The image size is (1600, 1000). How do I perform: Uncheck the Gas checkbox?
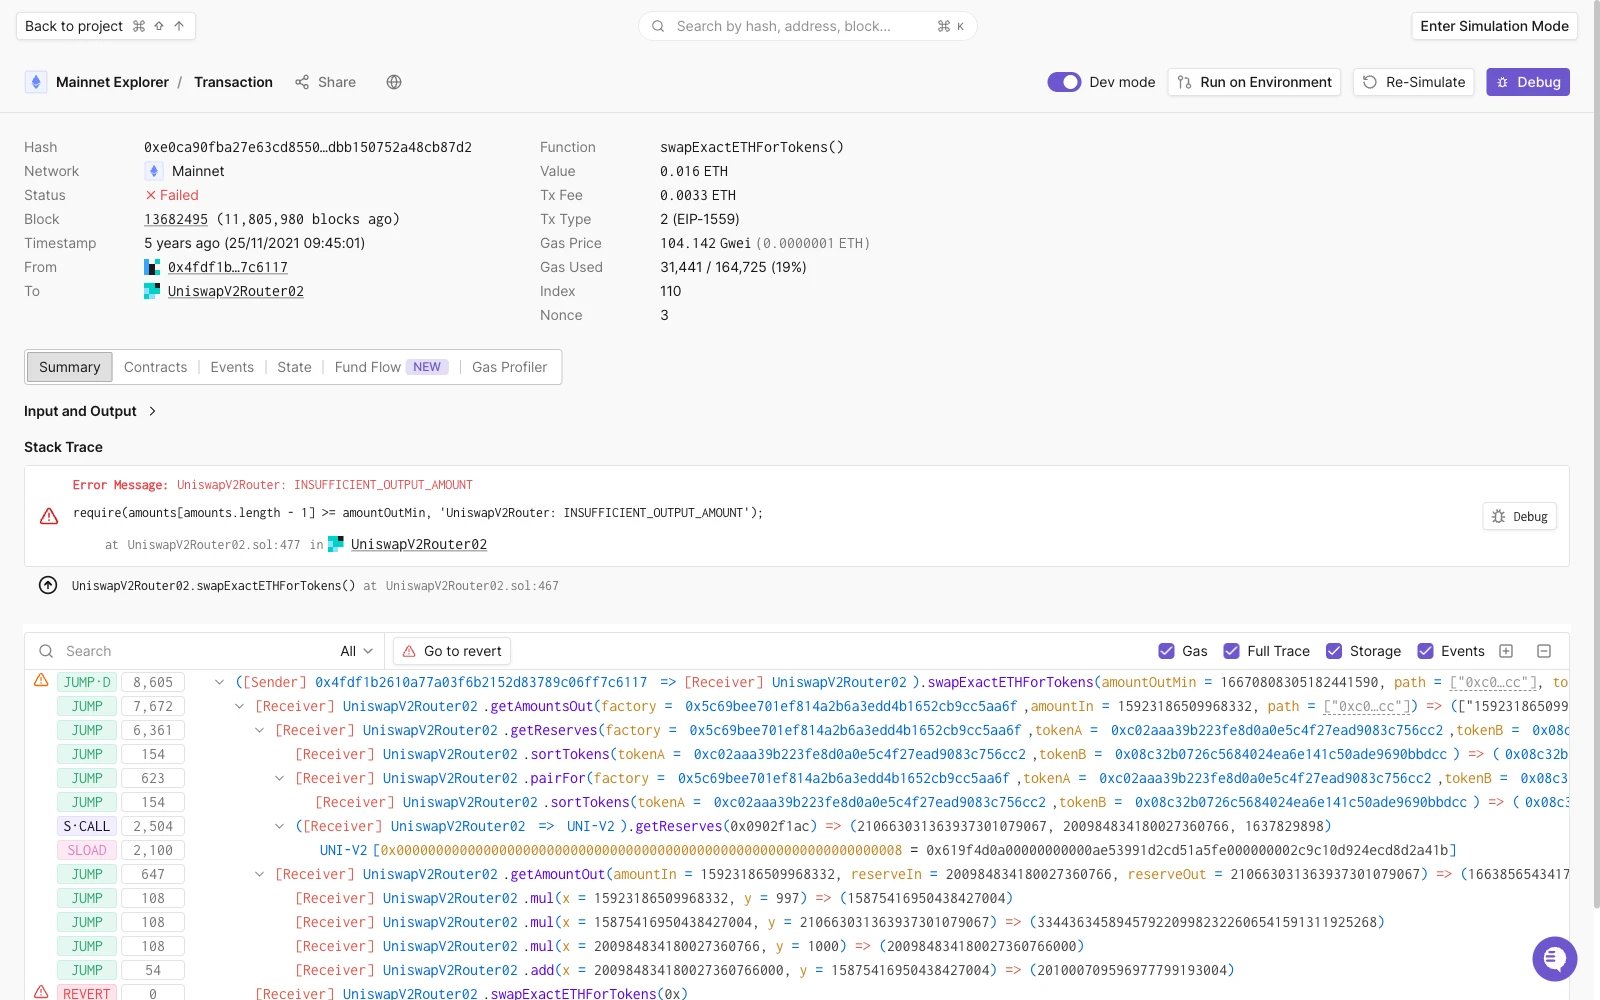coord(1166,651)
